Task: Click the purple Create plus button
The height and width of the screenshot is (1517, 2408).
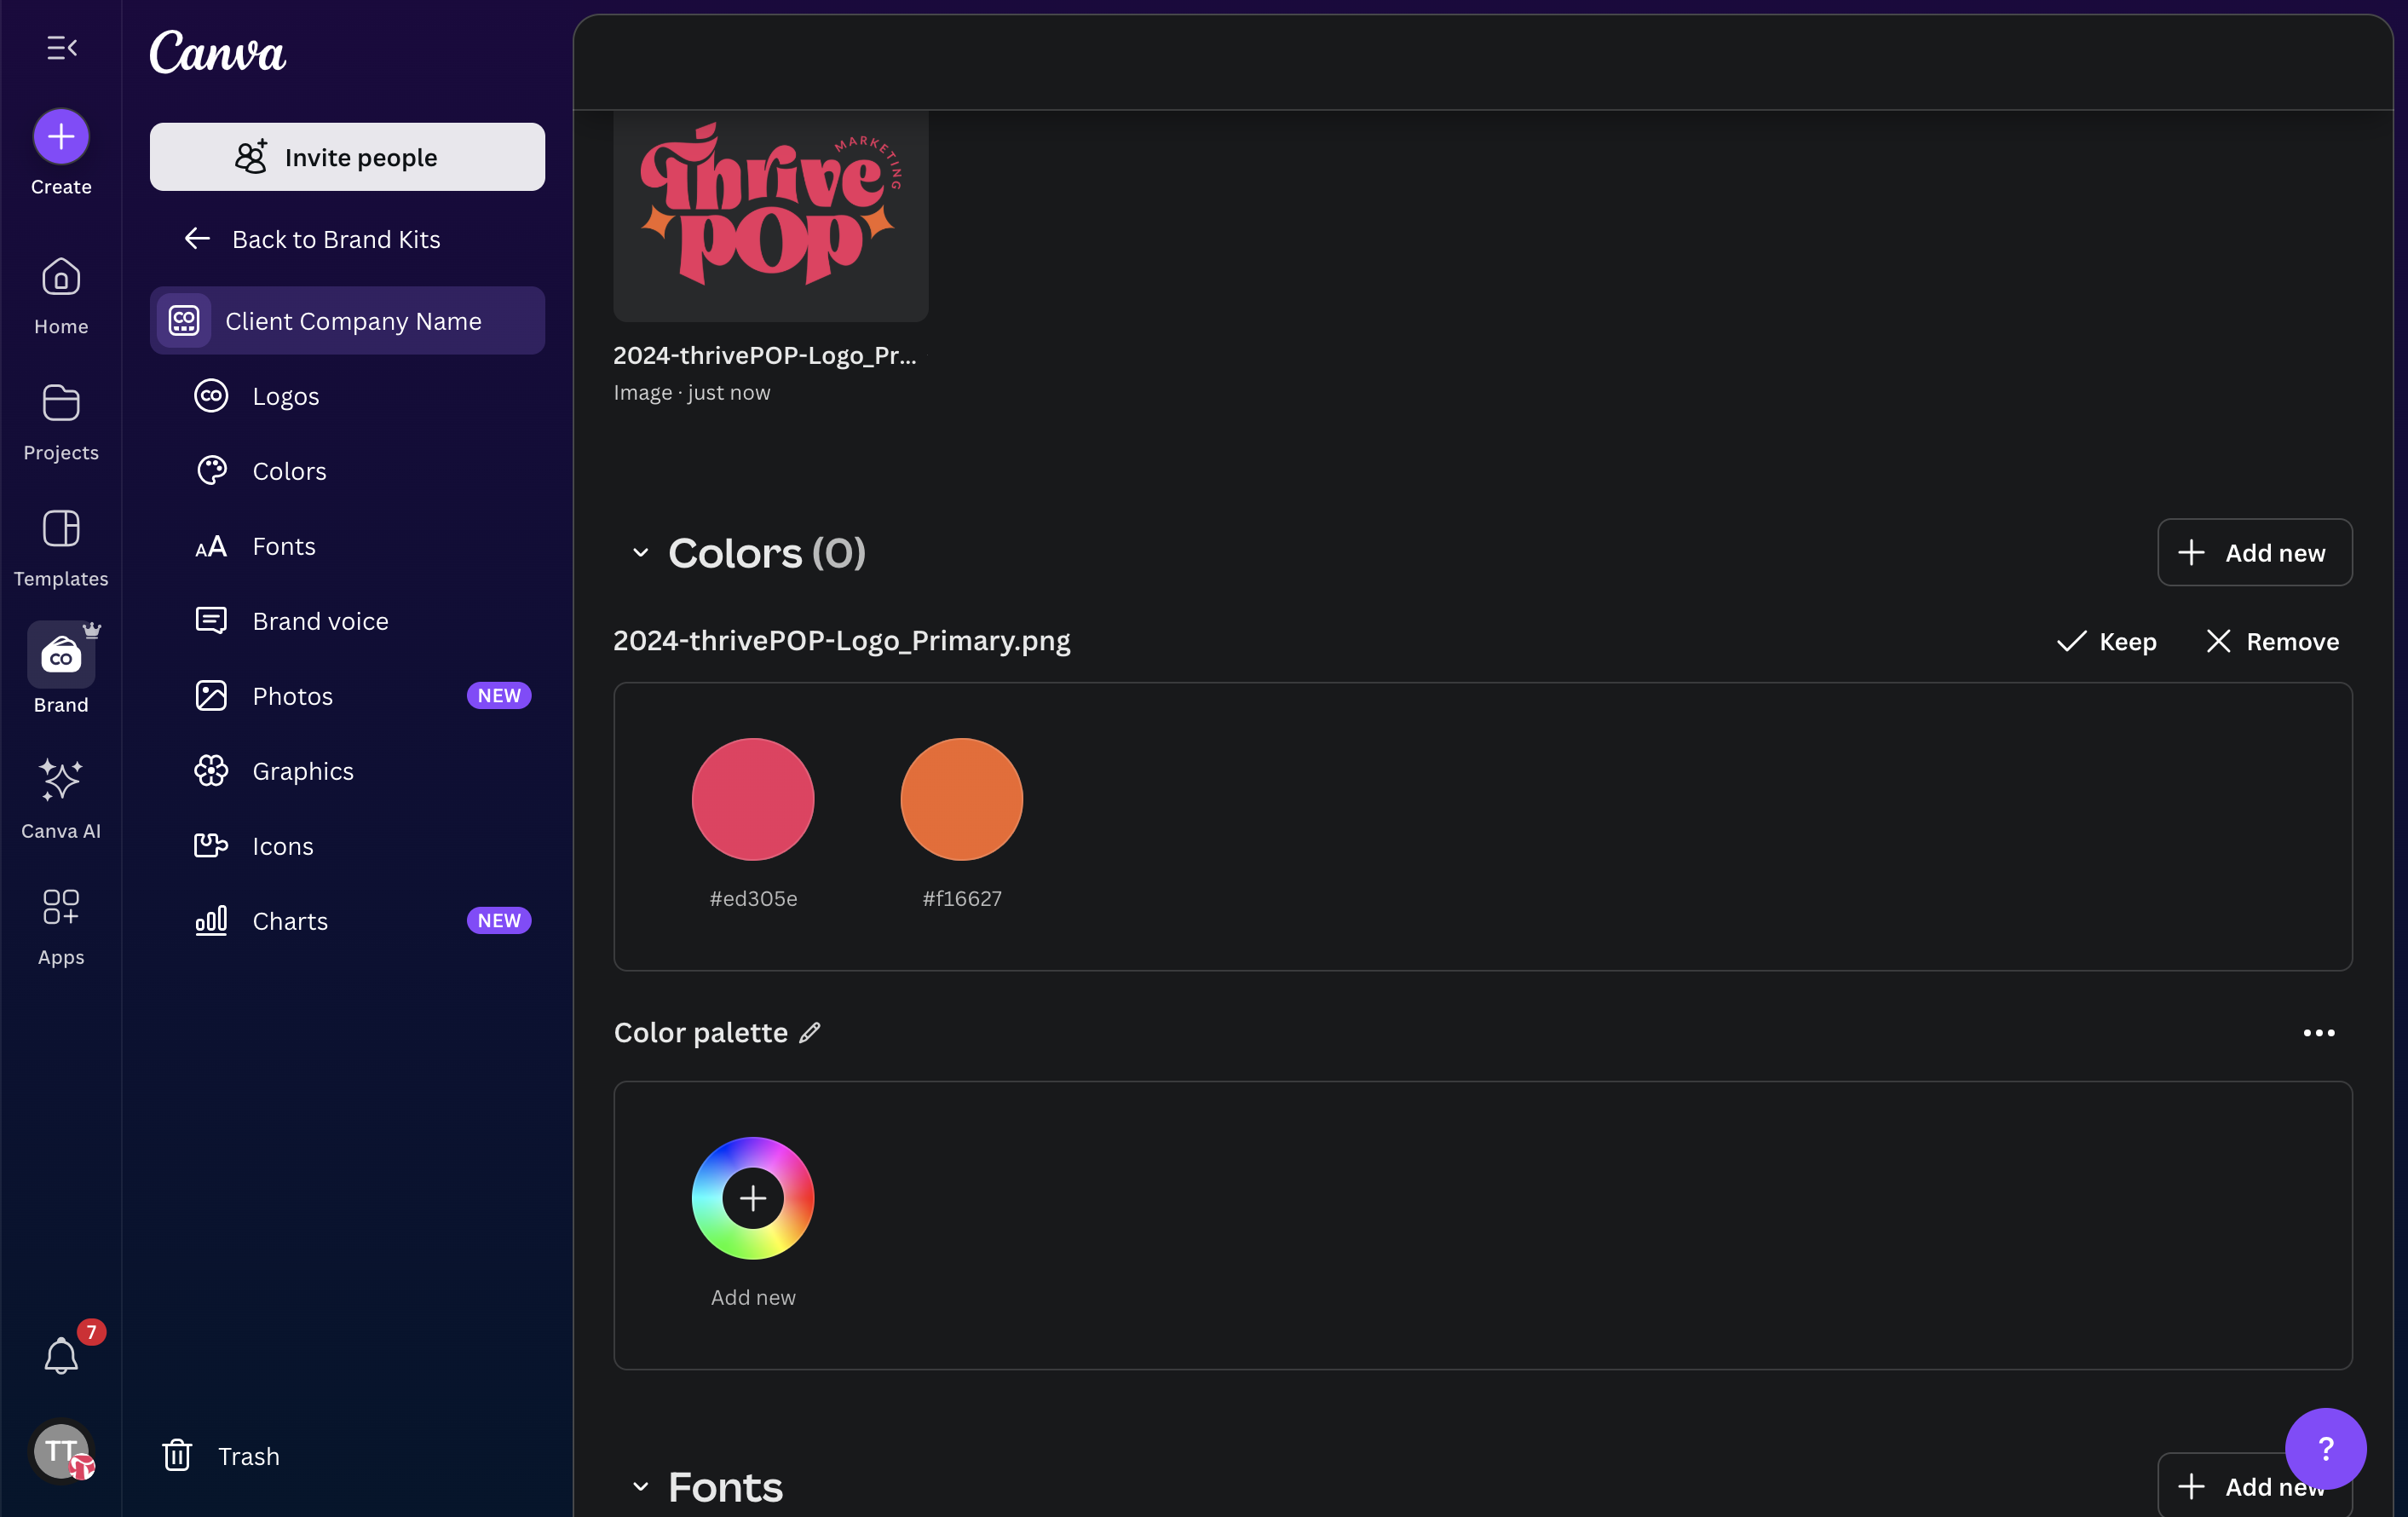Action: pos(61,136)
